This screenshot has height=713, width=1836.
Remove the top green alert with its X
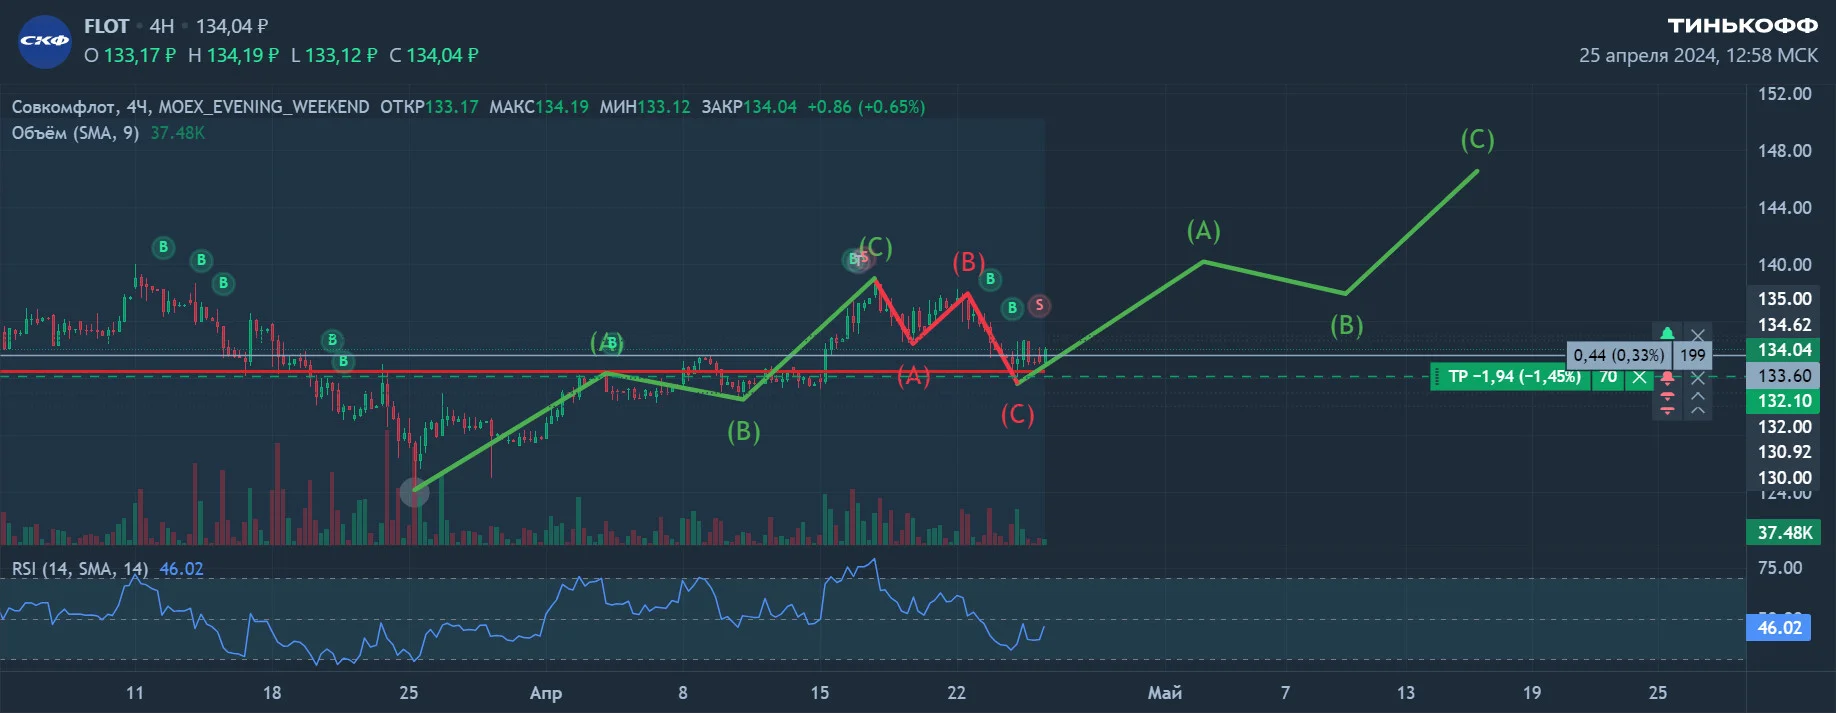coord(1698,336)
